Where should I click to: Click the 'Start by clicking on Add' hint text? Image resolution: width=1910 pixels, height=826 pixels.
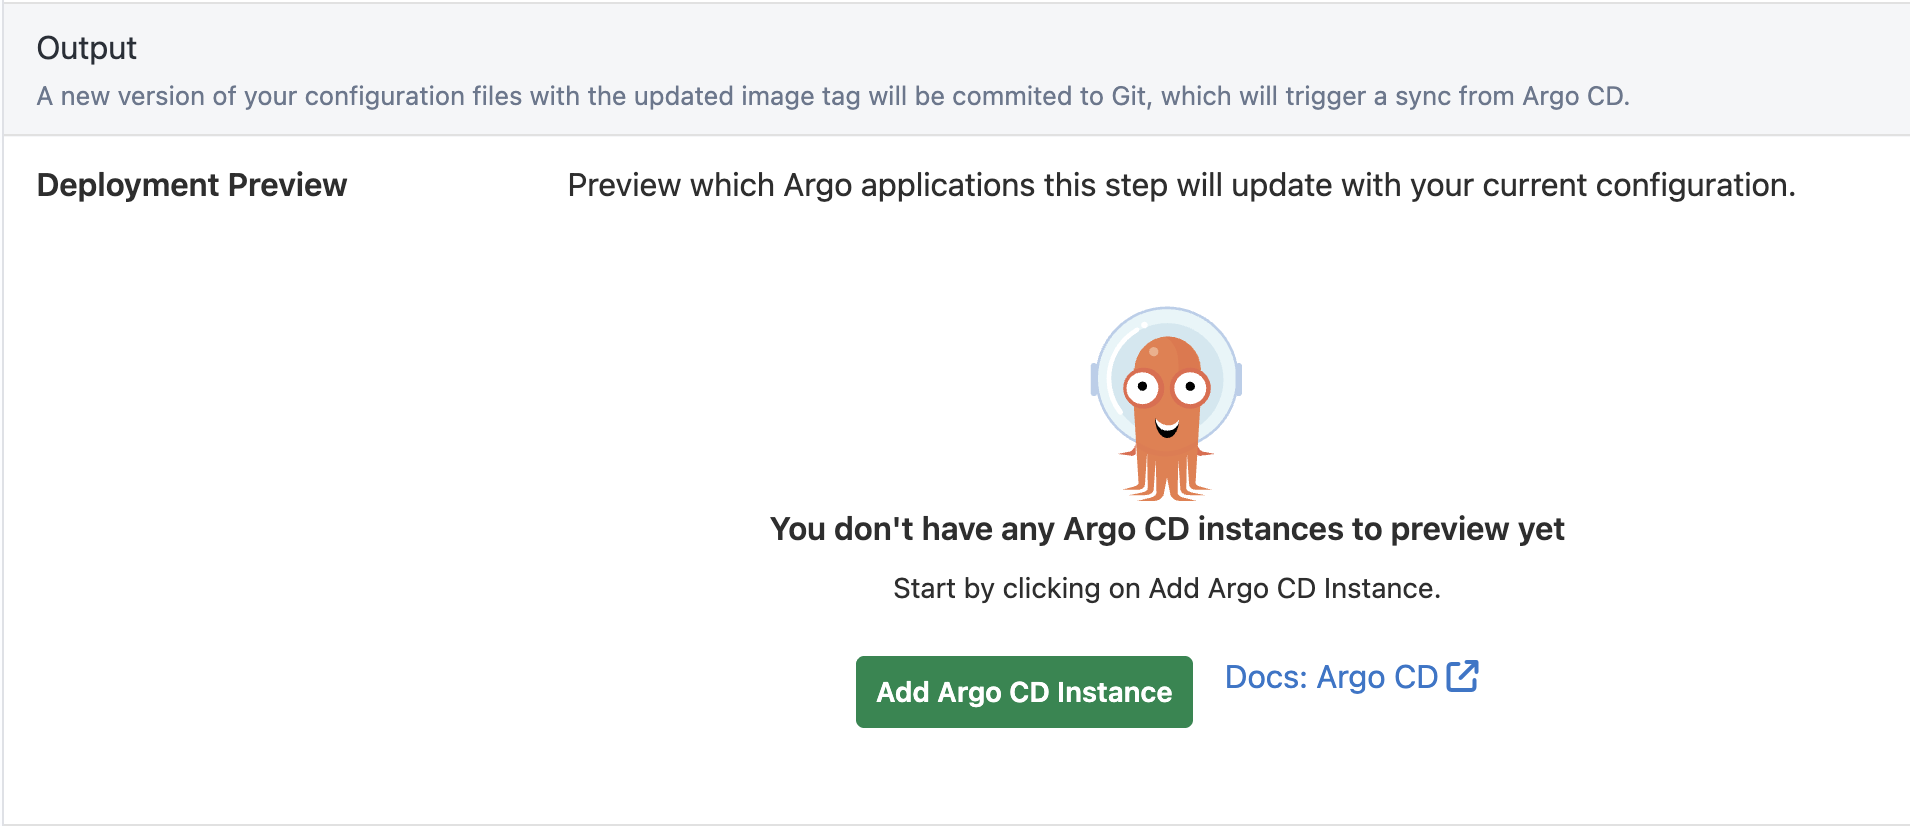pyautogui.click(x=1167, y=588)
